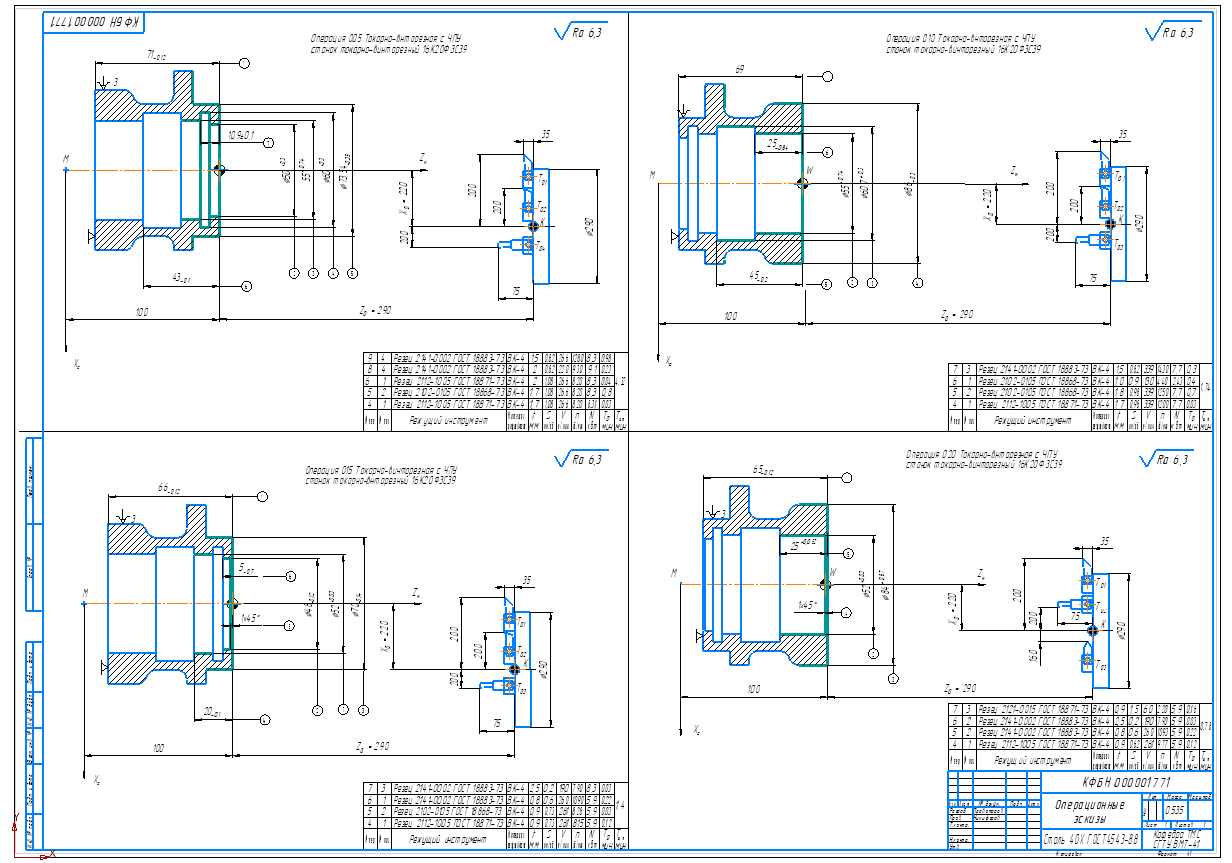Select the 20 length dimension in Operation 015
The height and width of the screenshot is (863, 1232).
(213, 711)
